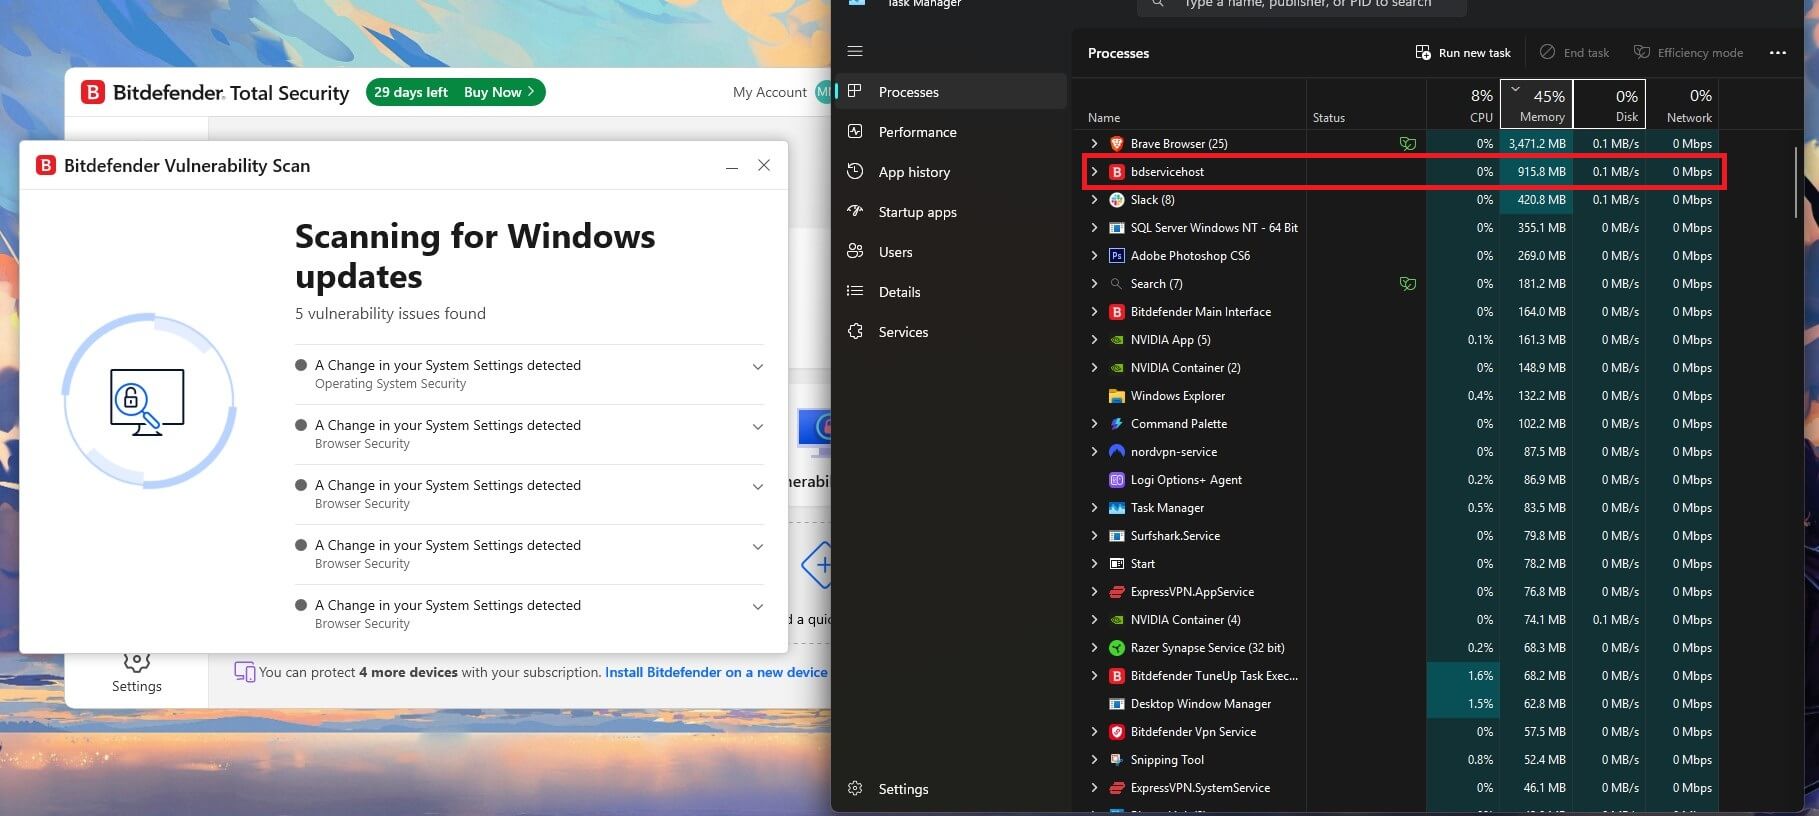Viewport: 1819px width, 816px height.
Task: Expand second vulnerability issue chevron
Action: coord(758,427)
